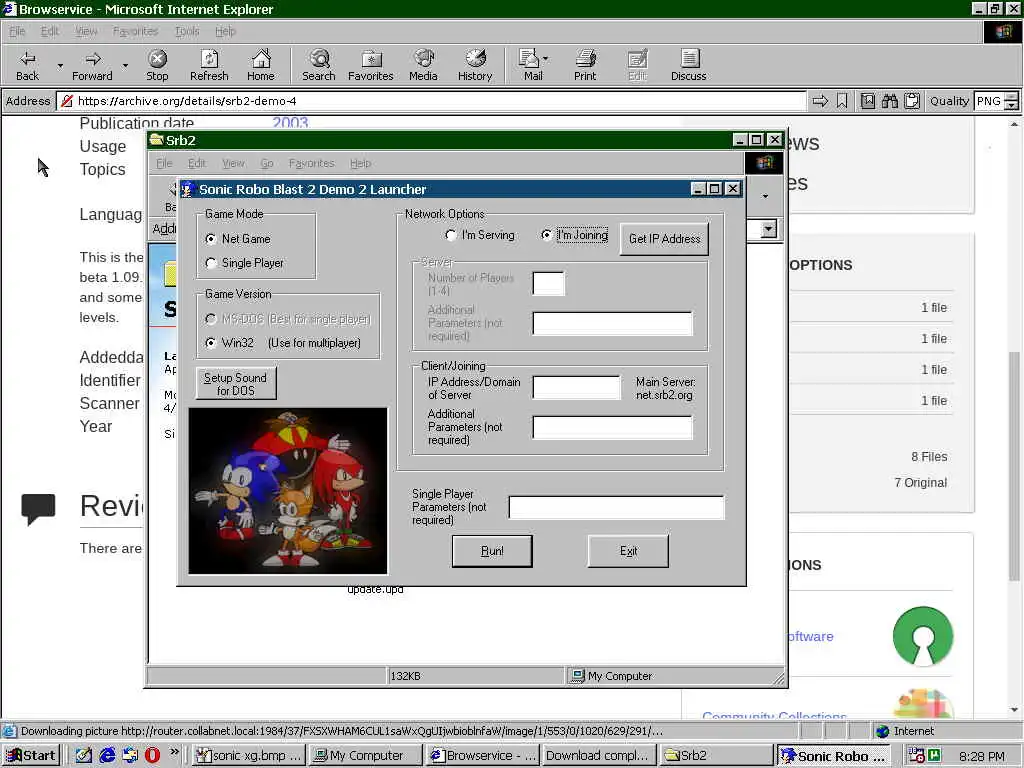Open the Srb2 window address dropdown

click(x=769, y=229)
